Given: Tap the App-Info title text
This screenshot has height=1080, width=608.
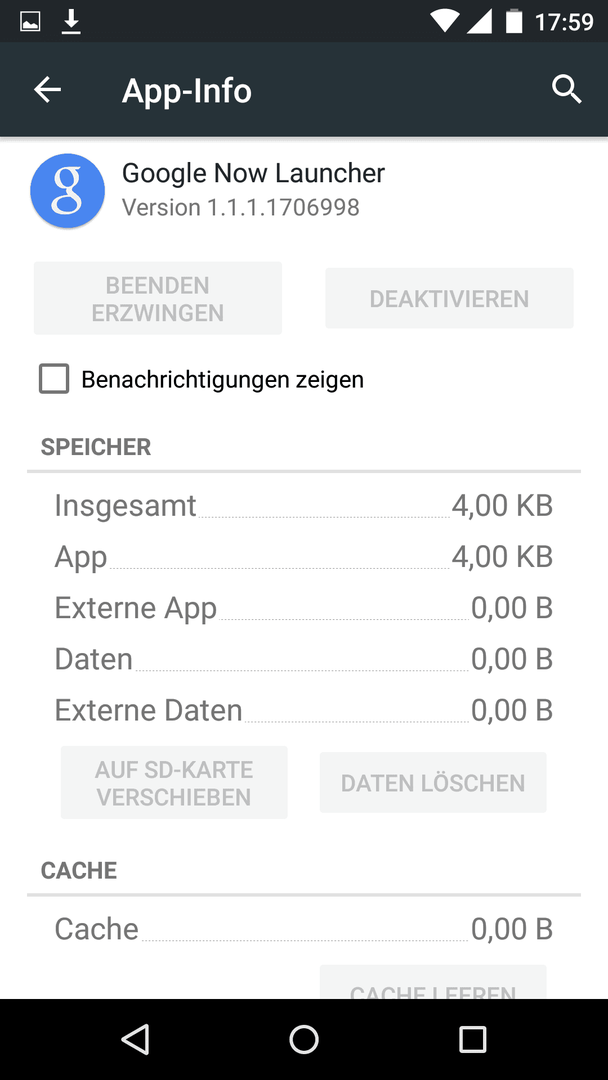Looking at the screenshot, I should pyautogui.click(x=187, y=91).
